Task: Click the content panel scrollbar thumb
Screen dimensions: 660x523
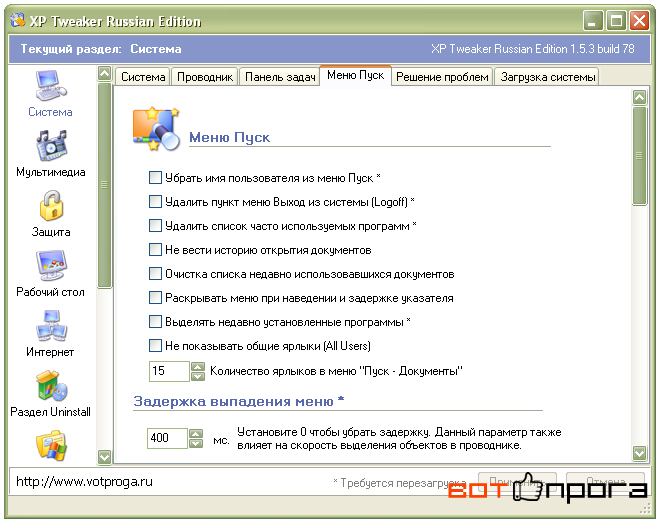Action: 639,156
